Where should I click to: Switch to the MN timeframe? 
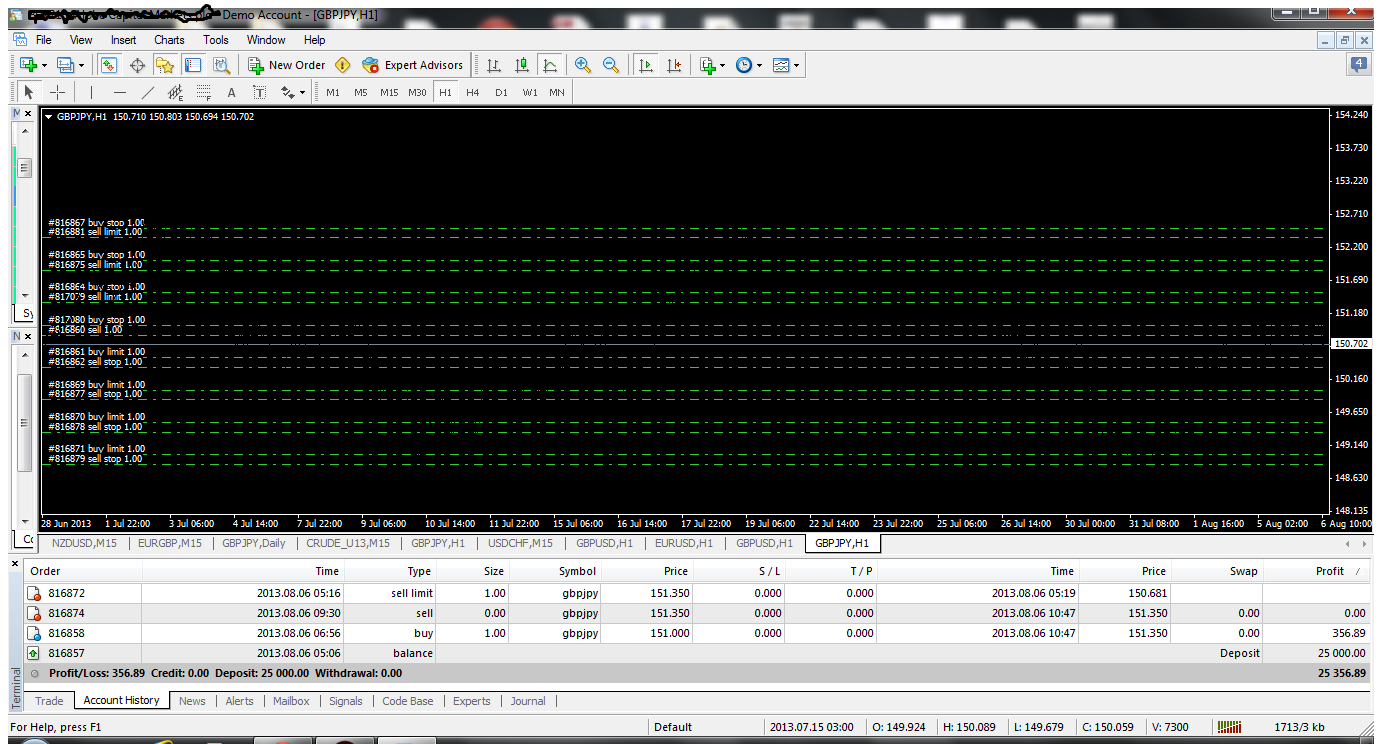[557, 92]
